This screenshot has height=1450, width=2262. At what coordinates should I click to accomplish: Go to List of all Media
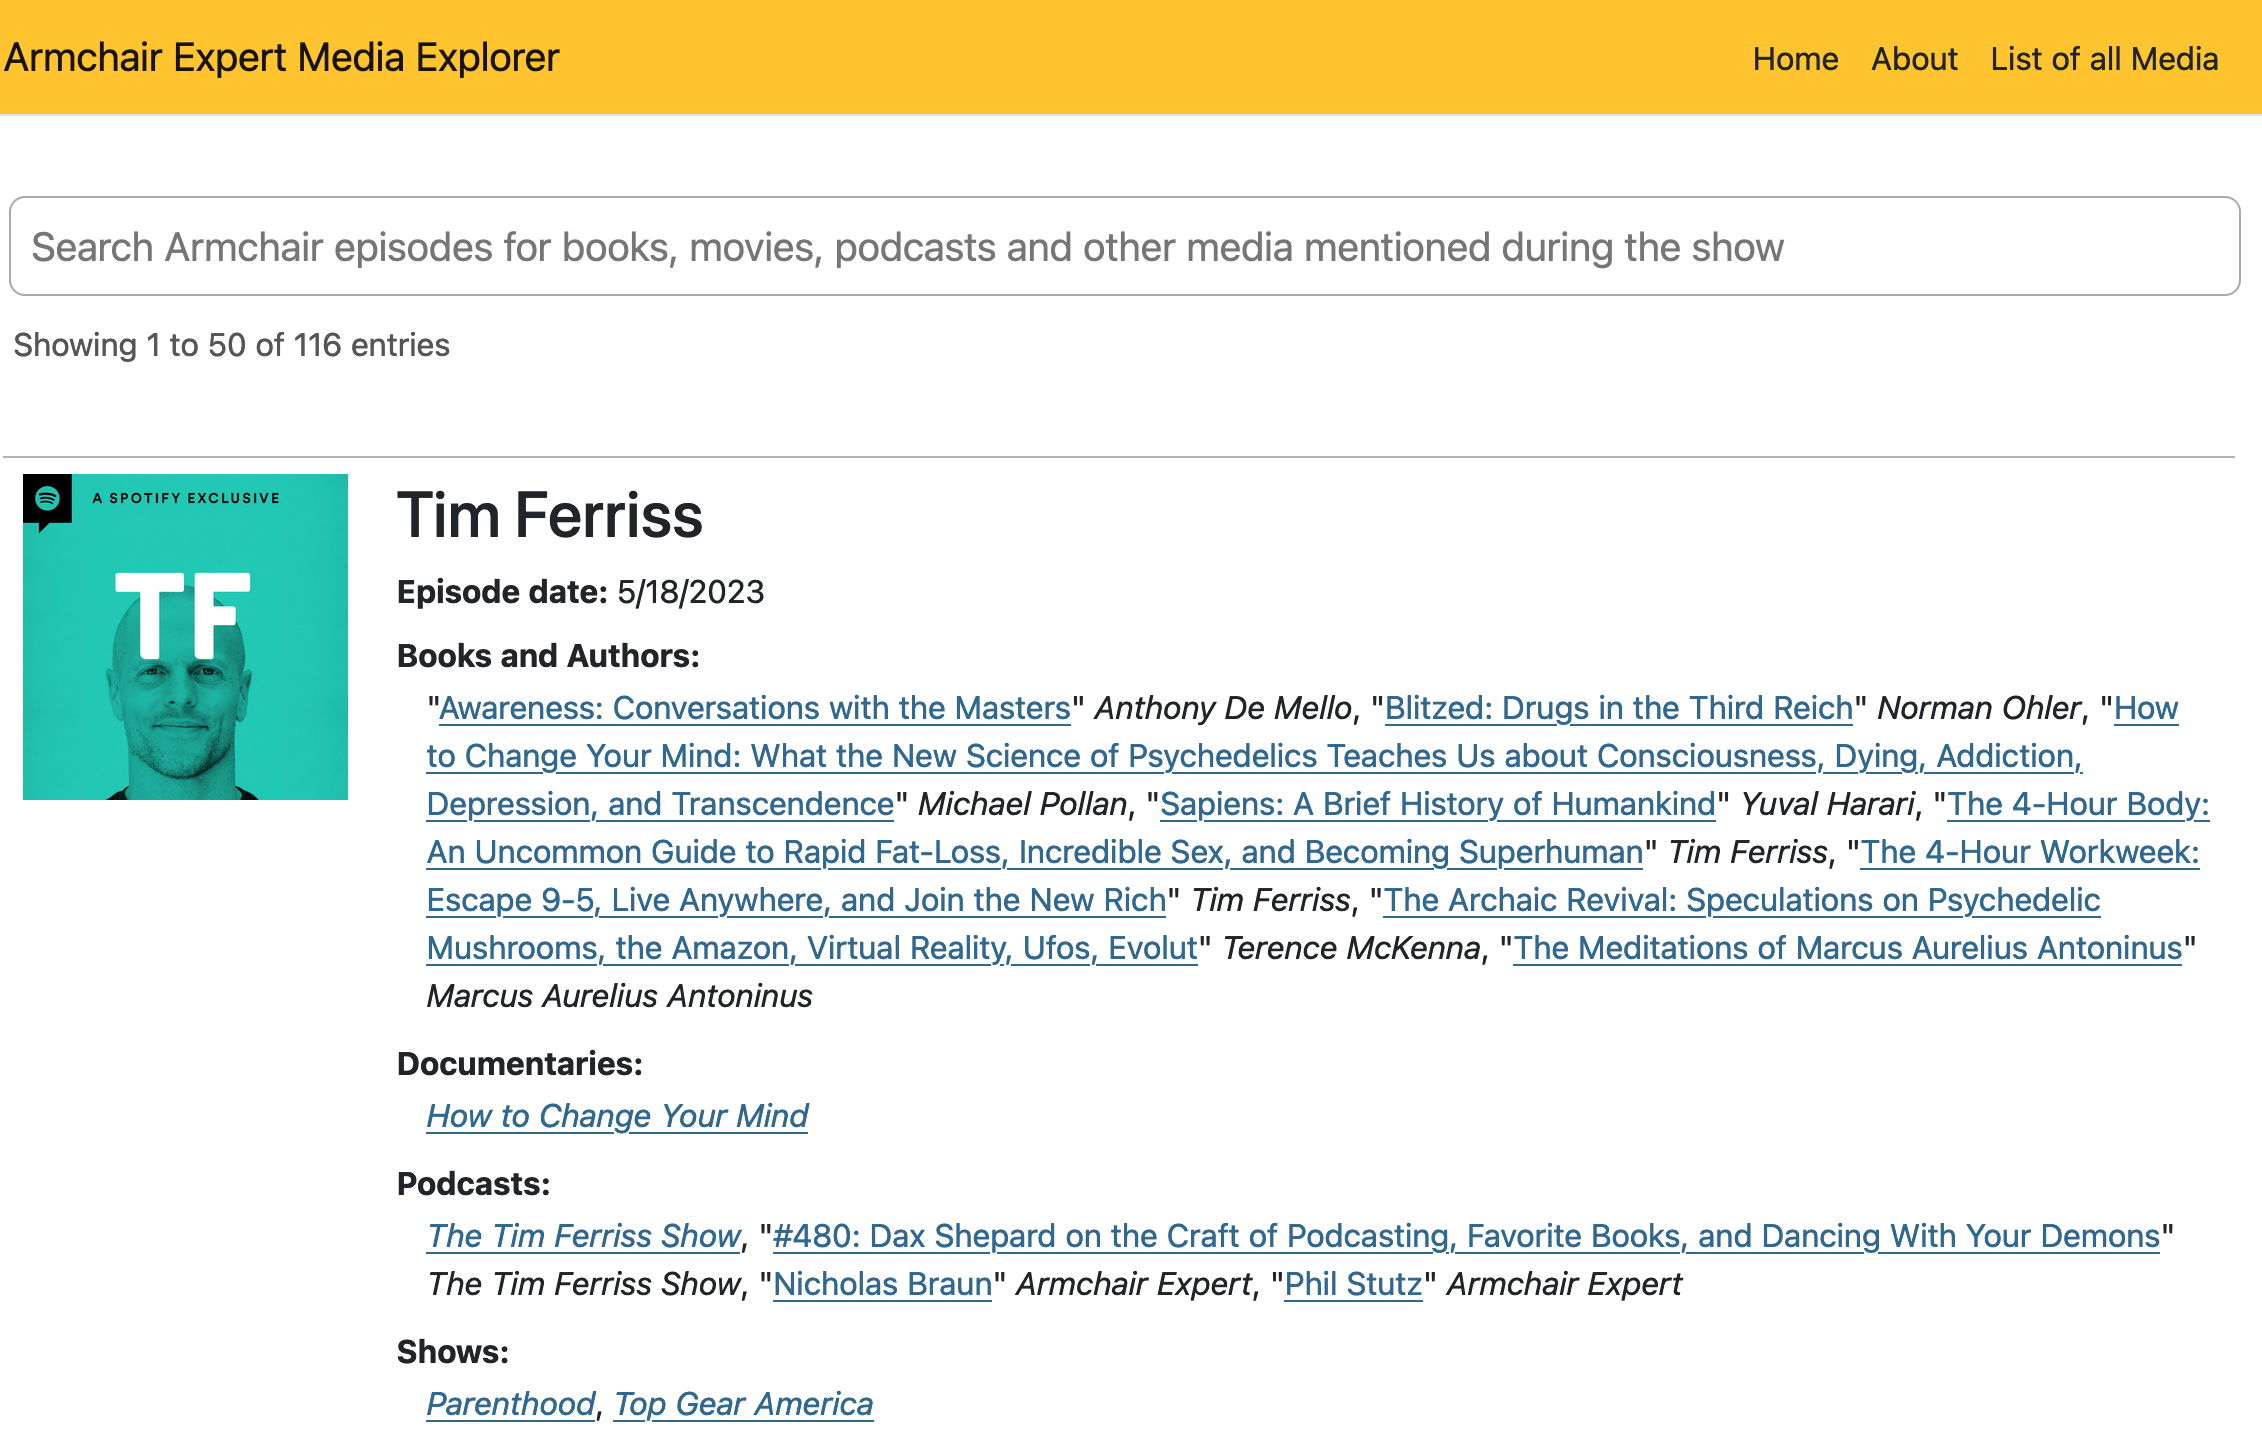tap(2104, 59)
